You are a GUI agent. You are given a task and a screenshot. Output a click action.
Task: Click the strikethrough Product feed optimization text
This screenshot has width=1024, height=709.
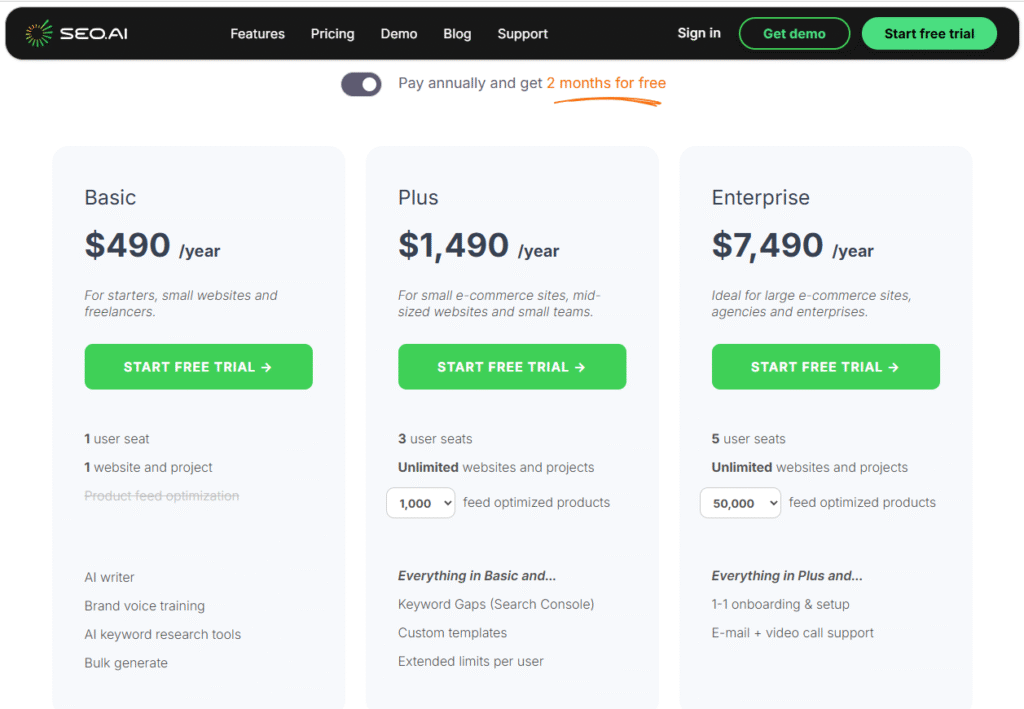point(162,496)
